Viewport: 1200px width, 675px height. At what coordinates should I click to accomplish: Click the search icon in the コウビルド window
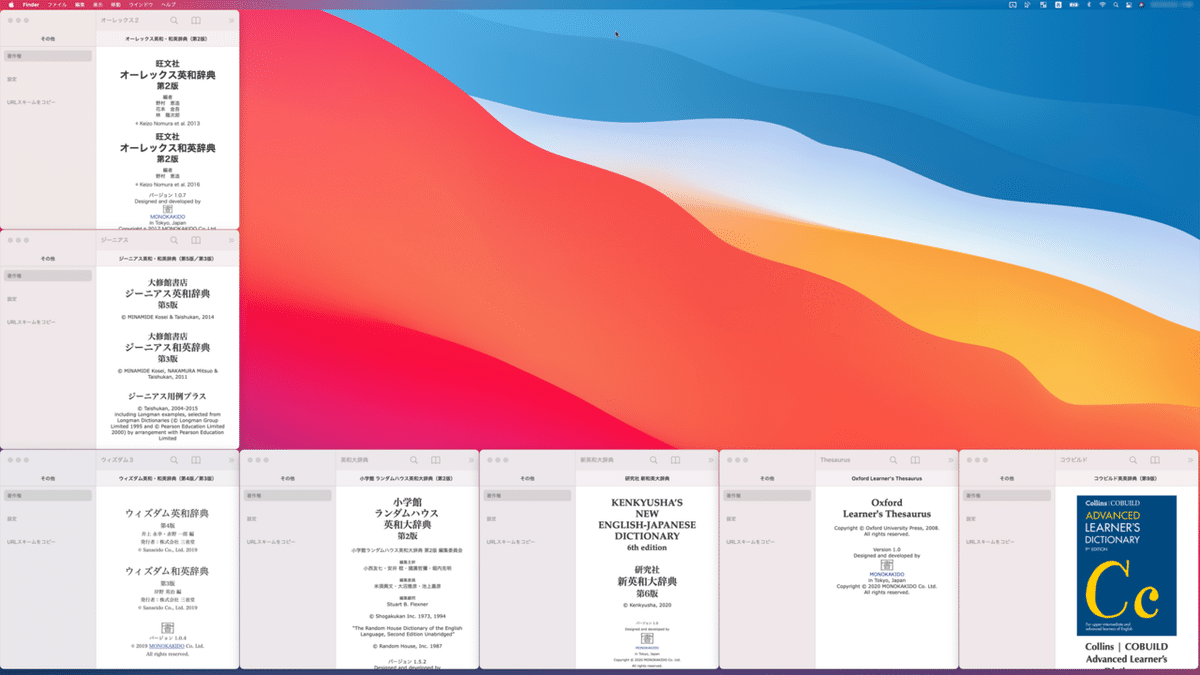tap(1134, 460)
